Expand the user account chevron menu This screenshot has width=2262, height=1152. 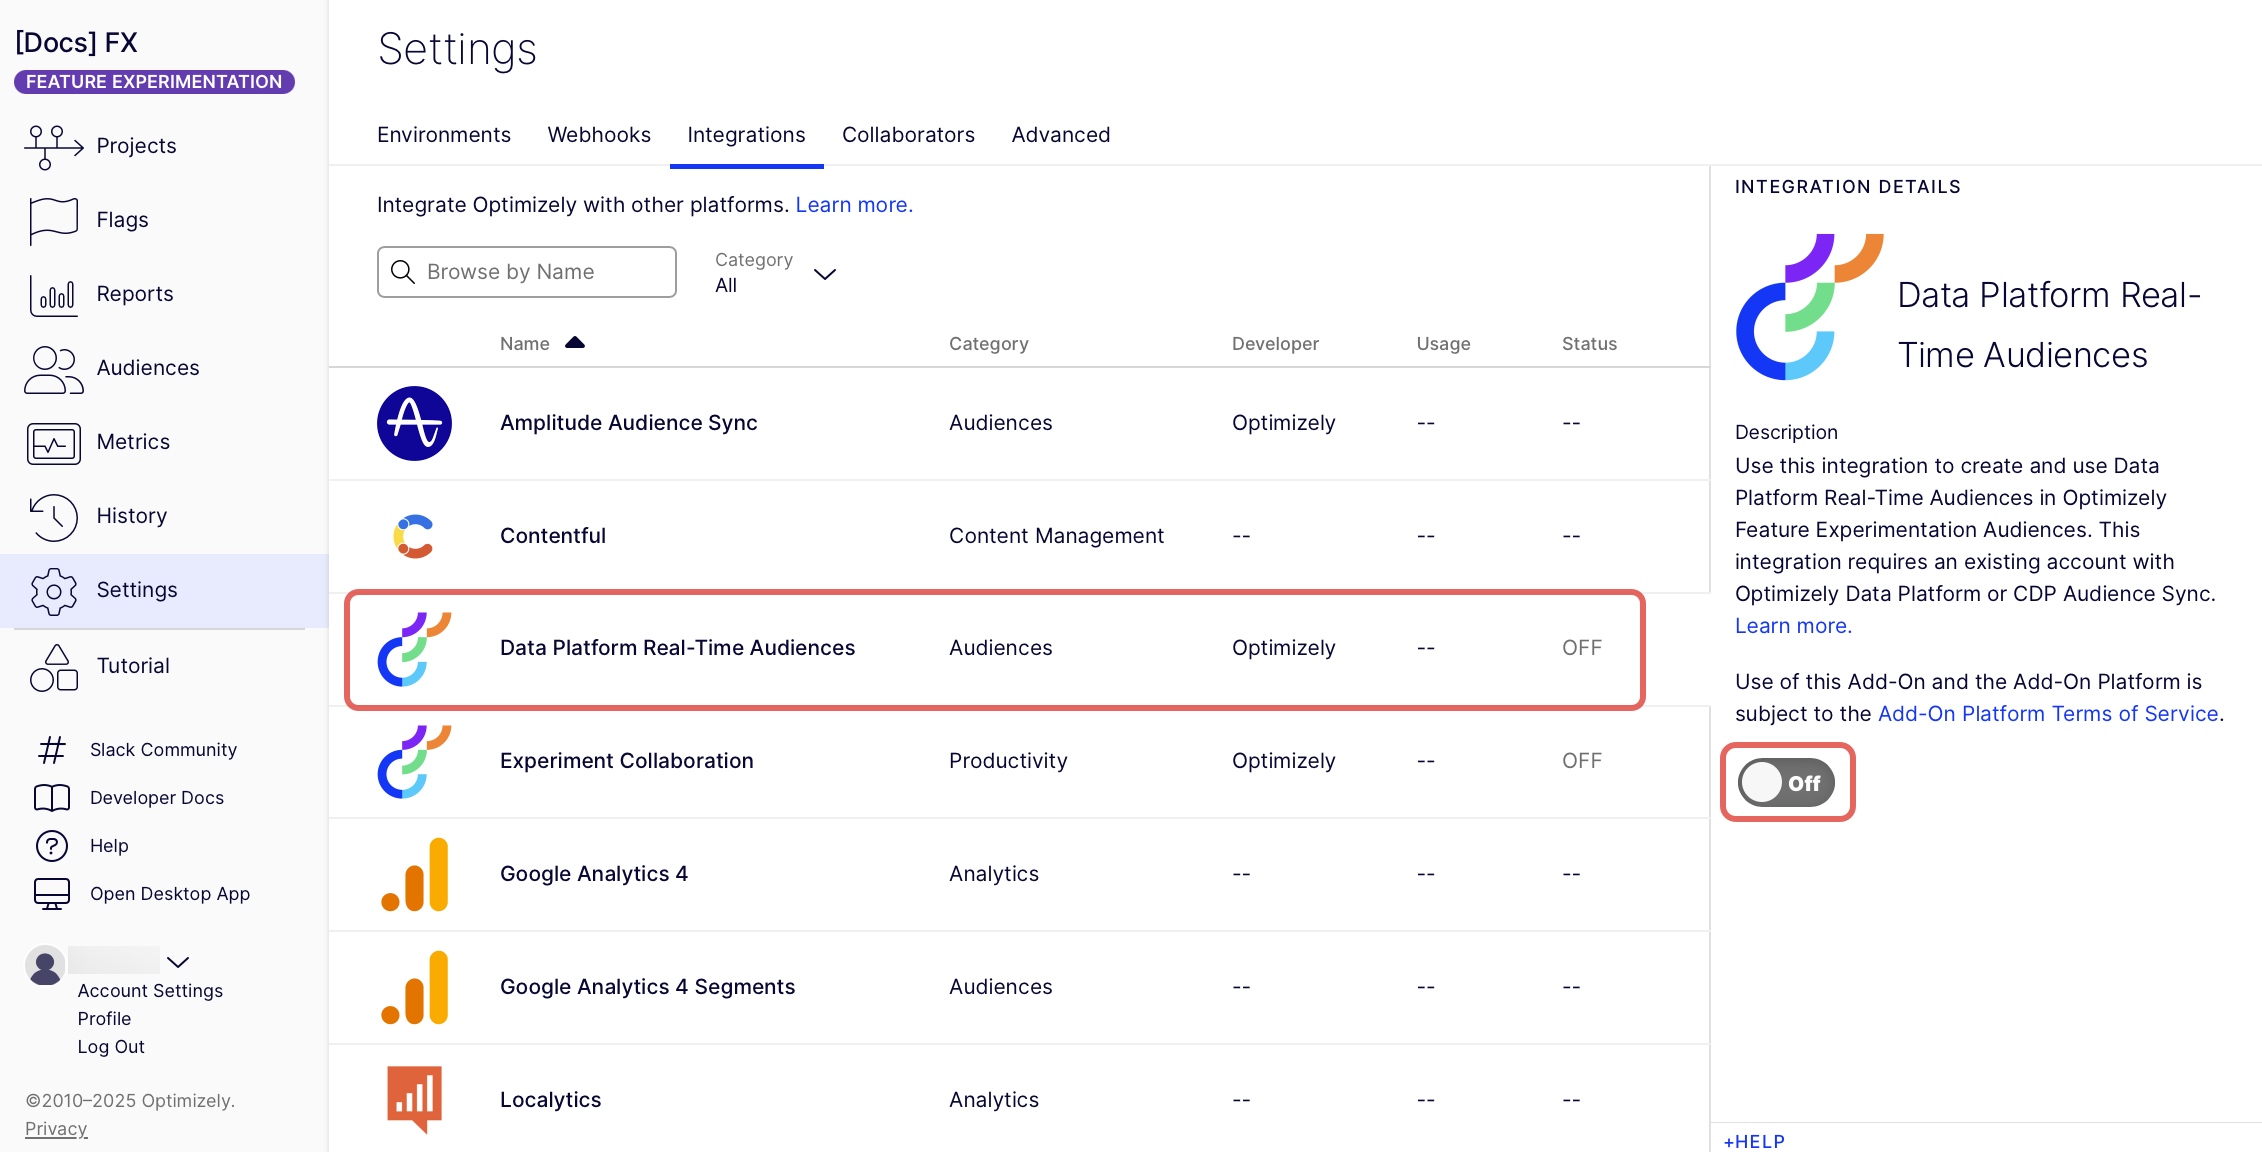[x=178, y=962]
